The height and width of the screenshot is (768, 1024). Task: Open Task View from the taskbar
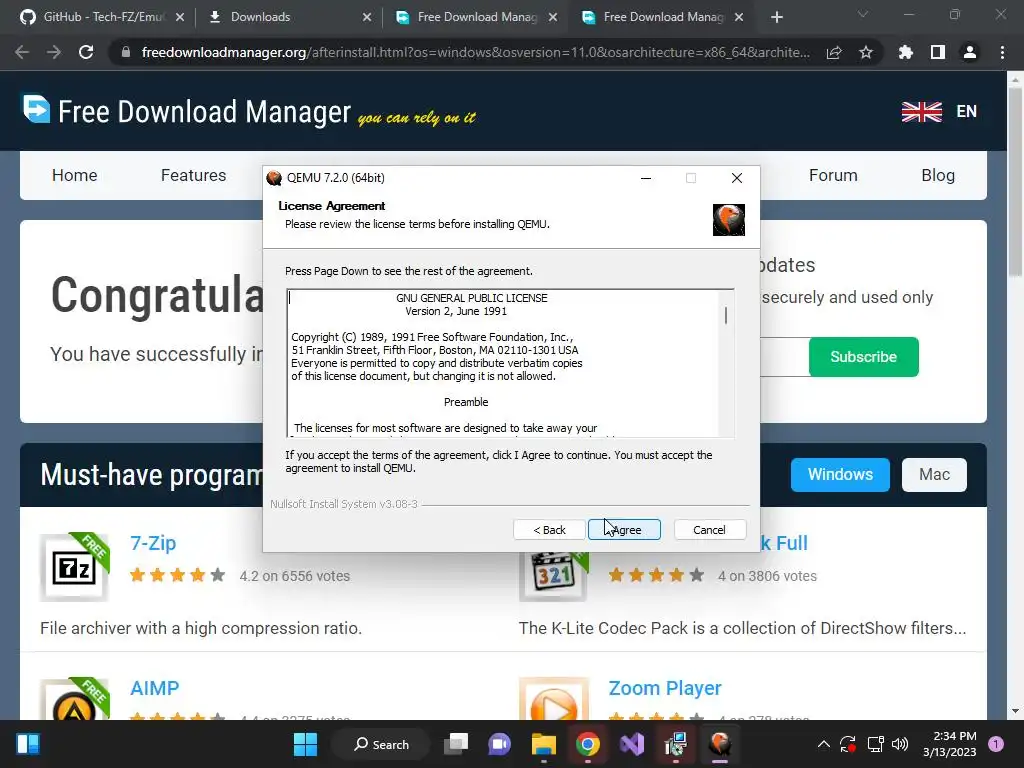point(456,744)
